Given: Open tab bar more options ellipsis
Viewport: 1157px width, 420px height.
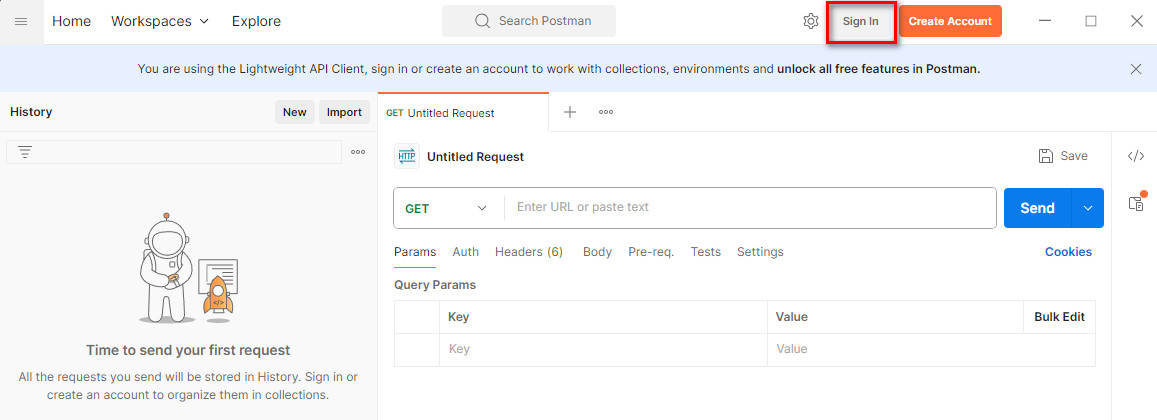Looking at the screenshot, I should pos(606,112).
